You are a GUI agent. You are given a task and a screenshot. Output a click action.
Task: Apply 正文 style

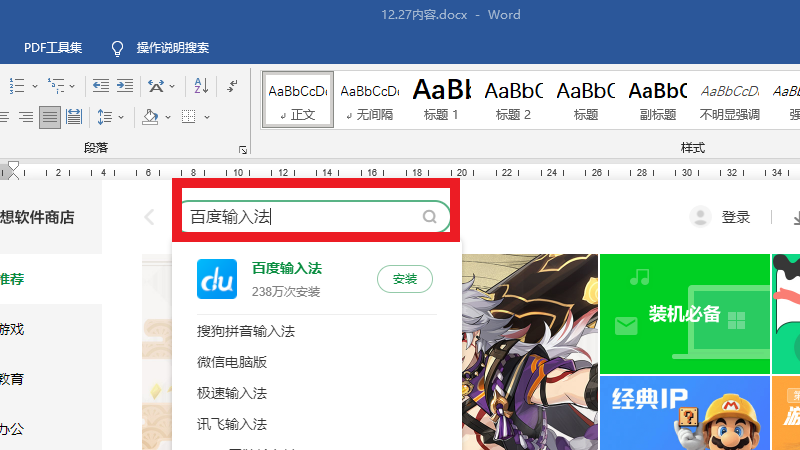point(298,99)
